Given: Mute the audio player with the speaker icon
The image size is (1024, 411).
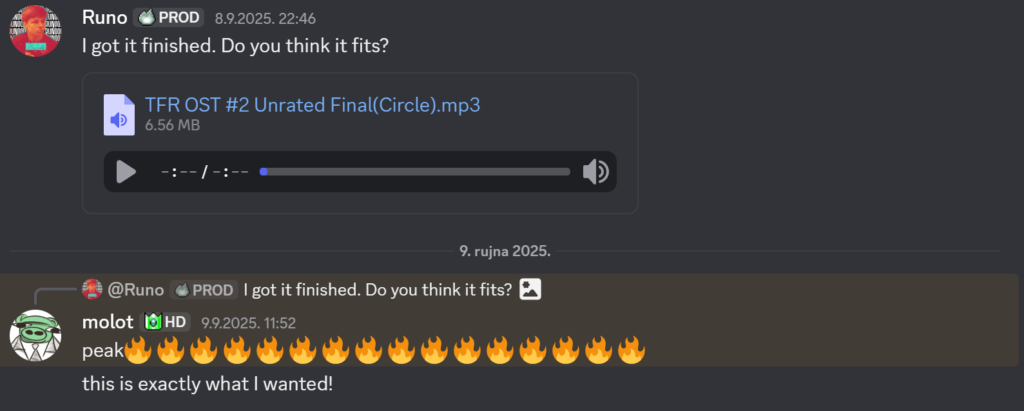Looking at the screenshot, I should (x=596, y=172).
